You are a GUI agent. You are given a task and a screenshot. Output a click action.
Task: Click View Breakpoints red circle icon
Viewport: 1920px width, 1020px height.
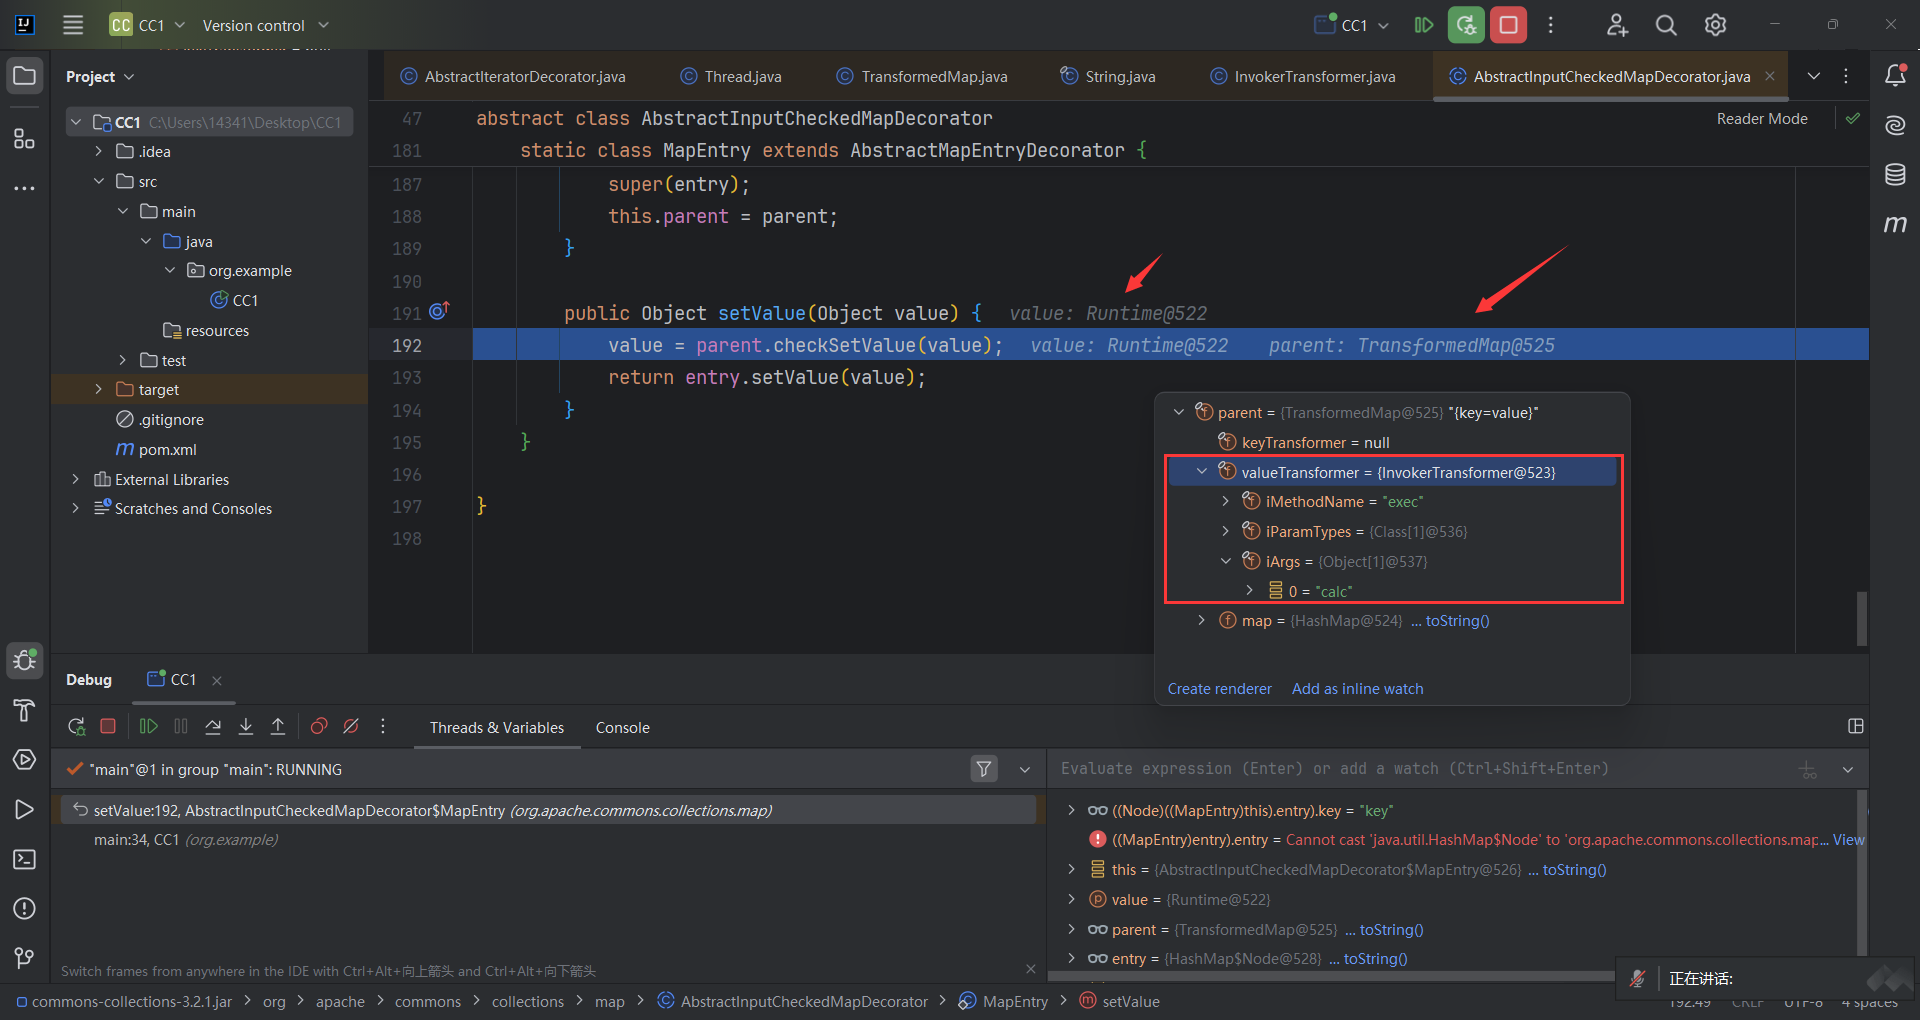319,727
